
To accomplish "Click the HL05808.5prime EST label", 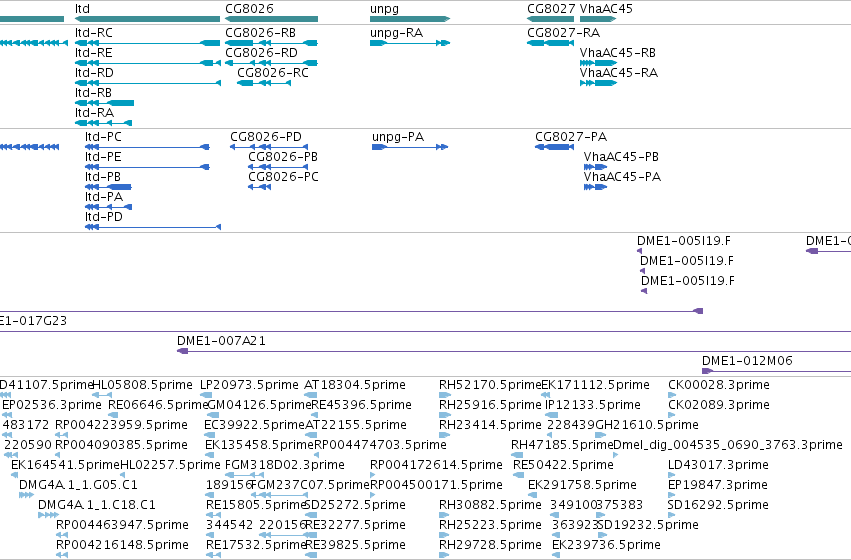I will pyautogui.click(x=143, y=385).
